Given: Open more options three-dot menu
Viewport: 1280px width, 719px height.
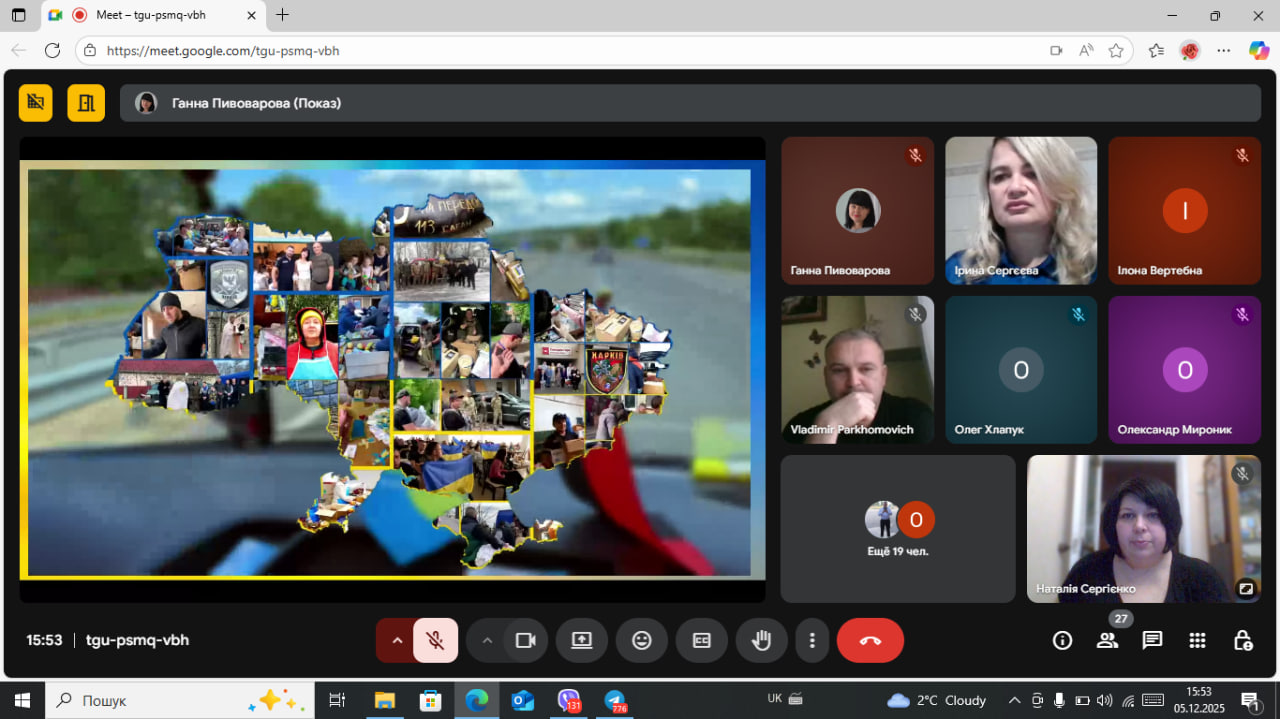Looking at the screenshot, I should coord(813,640).
